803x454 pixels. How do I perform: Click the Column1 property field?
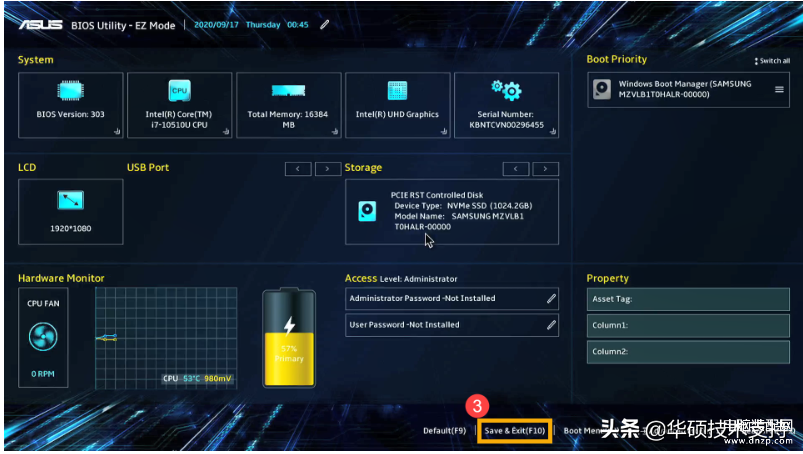(688, 326)
